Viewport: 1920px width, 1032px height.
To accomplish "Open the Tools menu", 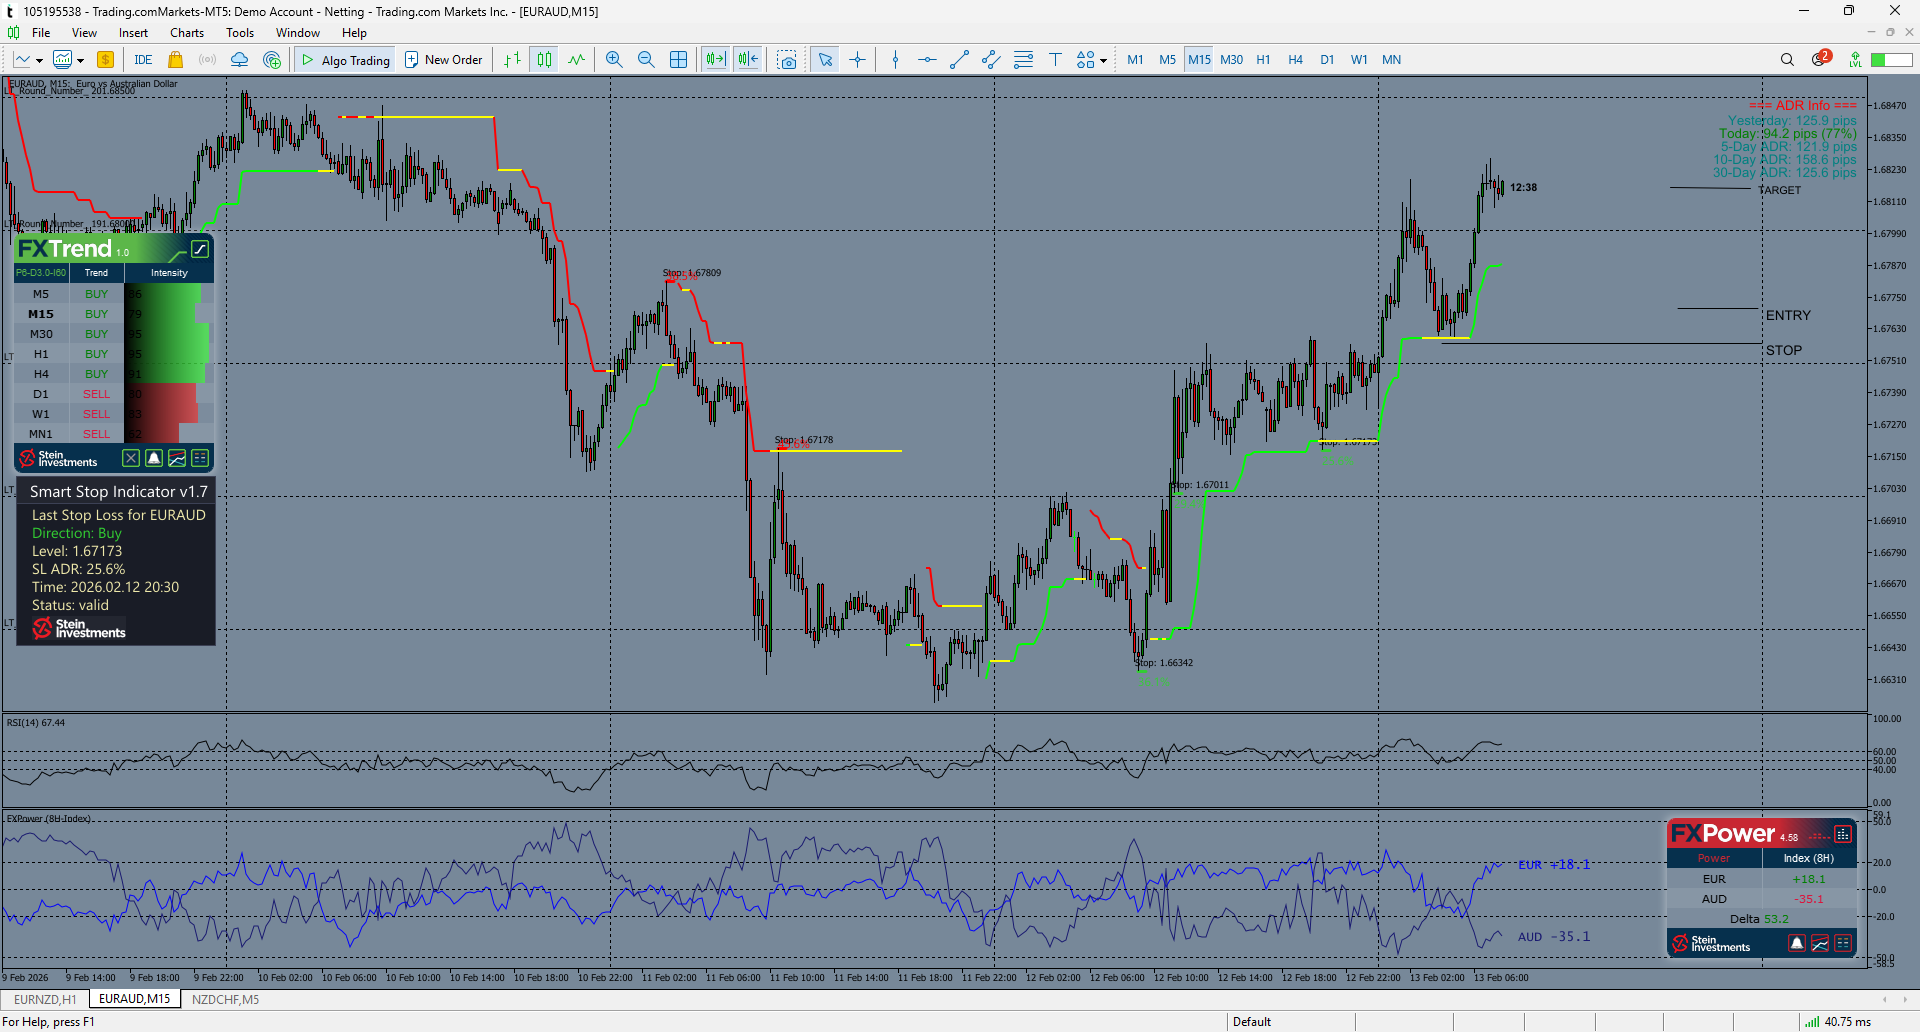I will pyautogui.click(x=240, y=33).
